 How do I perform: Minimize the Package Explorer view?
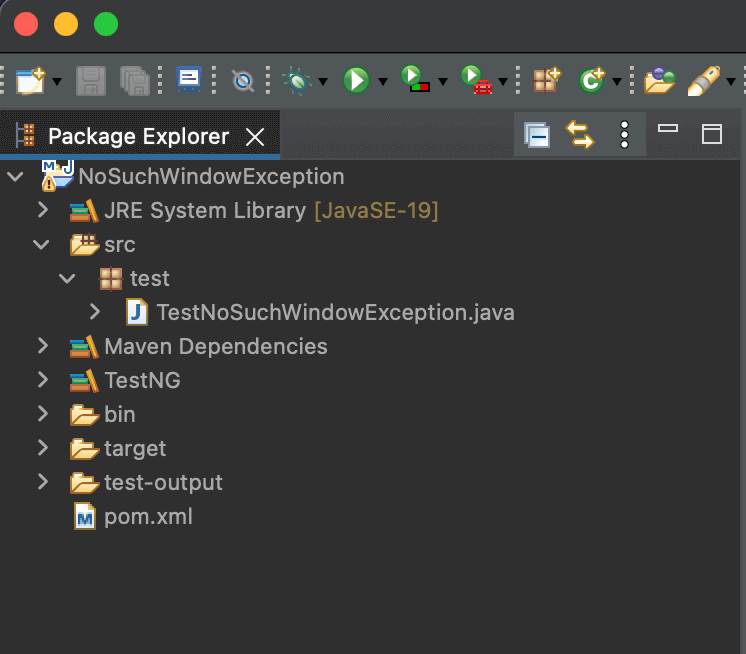(668, 128)
